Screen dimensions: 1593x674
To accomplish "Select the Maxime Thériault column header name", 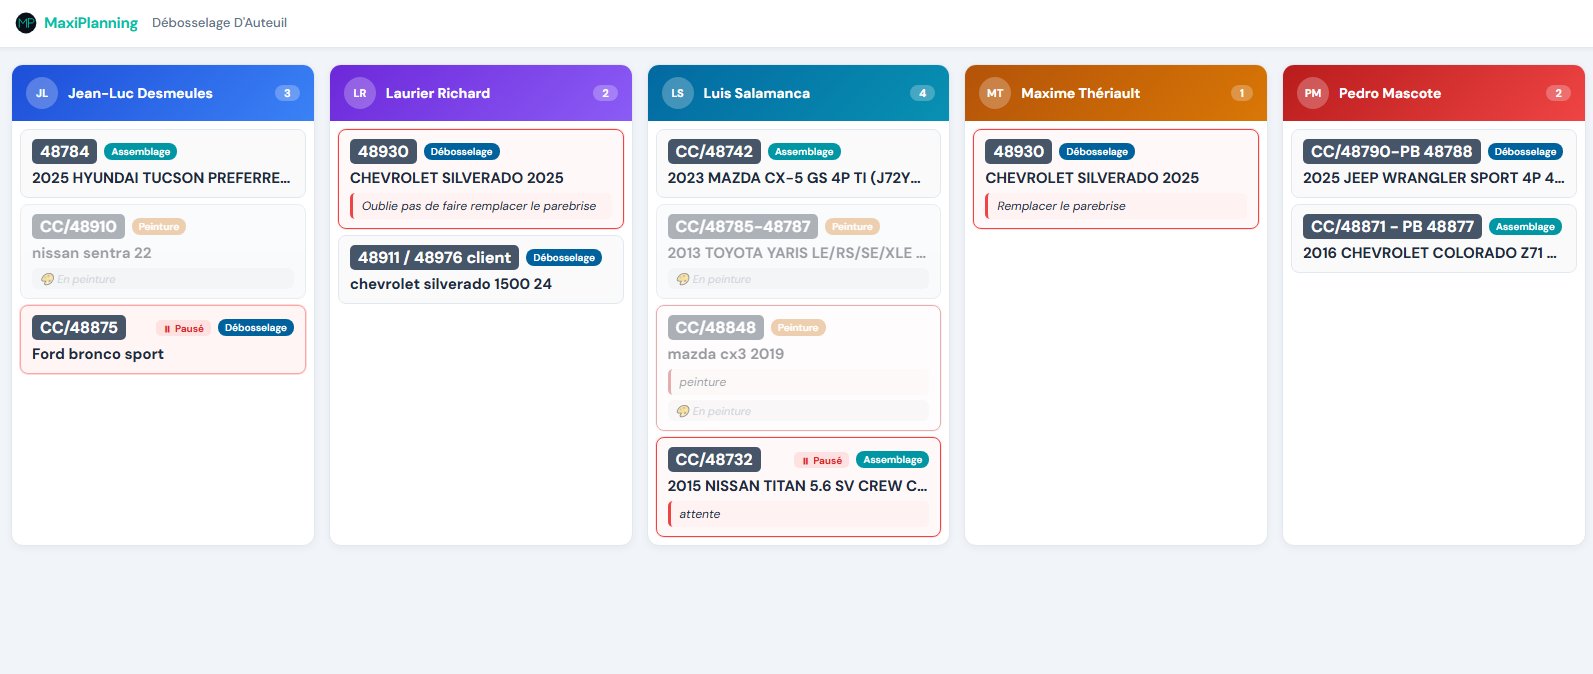I will [1080, 93].
